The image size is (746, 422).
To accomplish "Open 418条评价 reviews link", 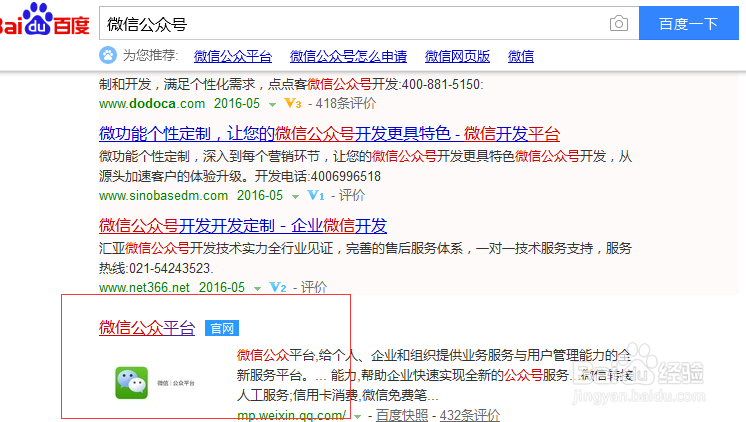I will pyautogui.click(x=346, y=103).
